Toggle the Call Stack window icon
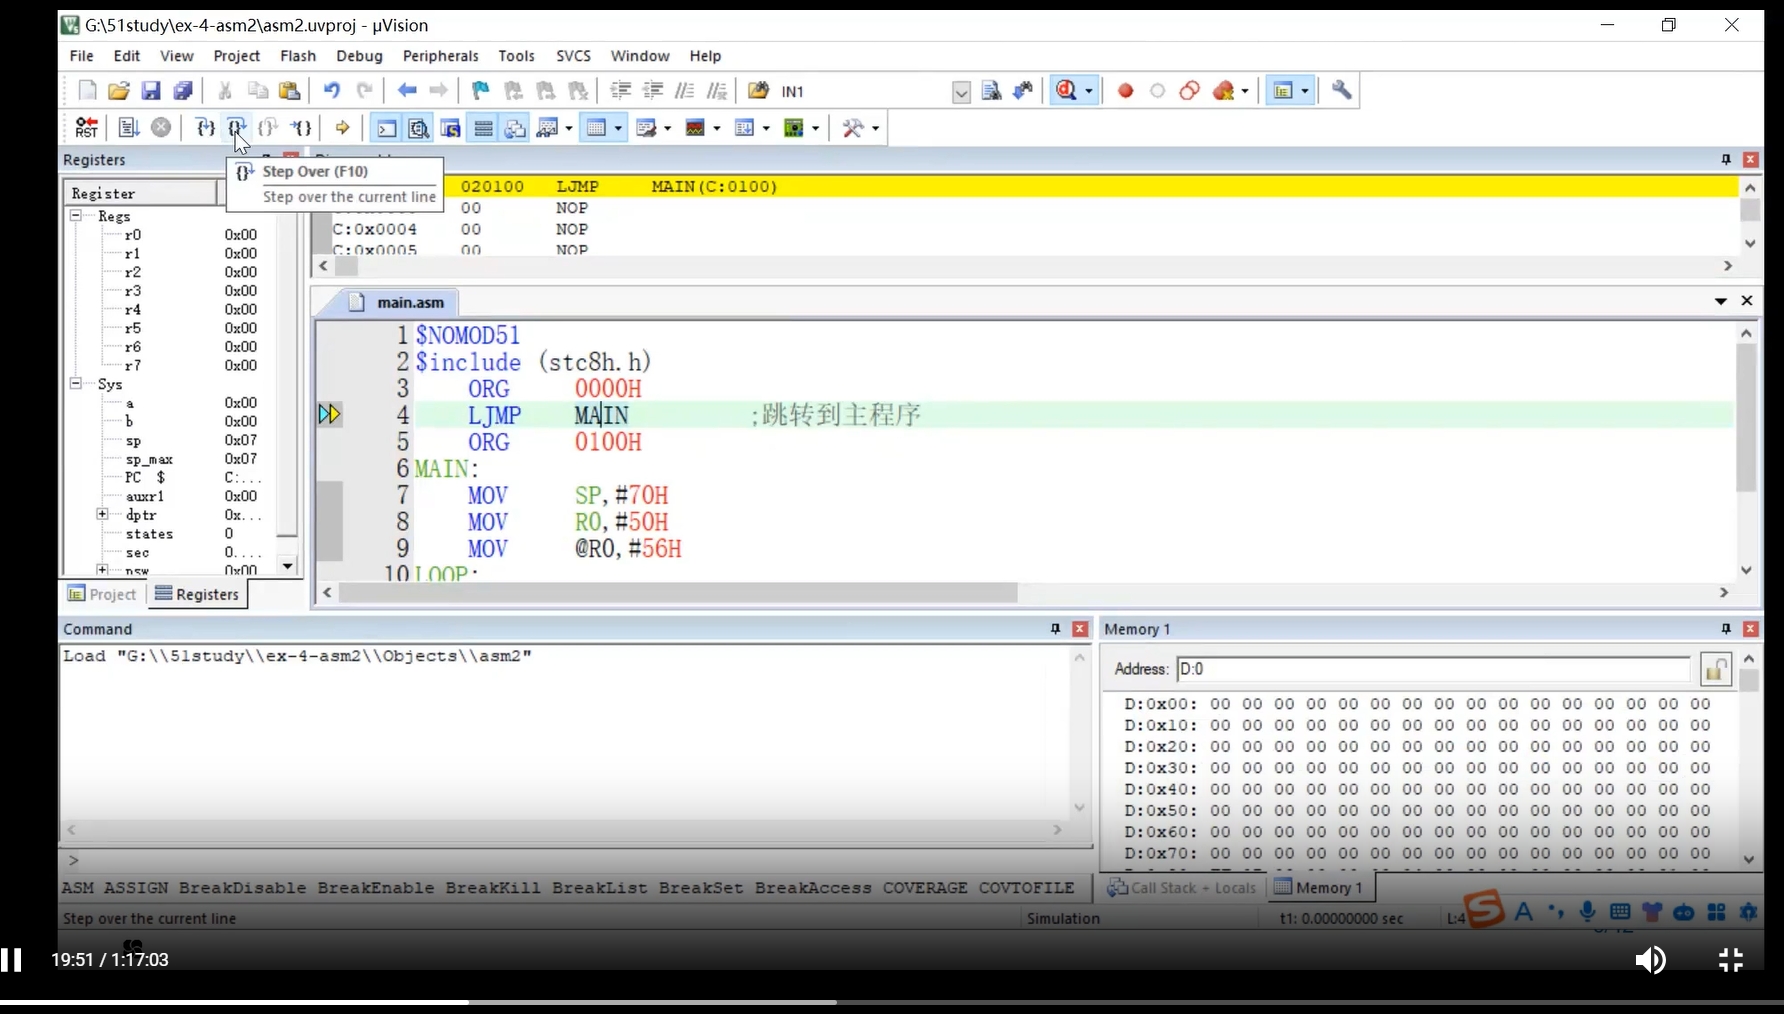 pos(515,128)
